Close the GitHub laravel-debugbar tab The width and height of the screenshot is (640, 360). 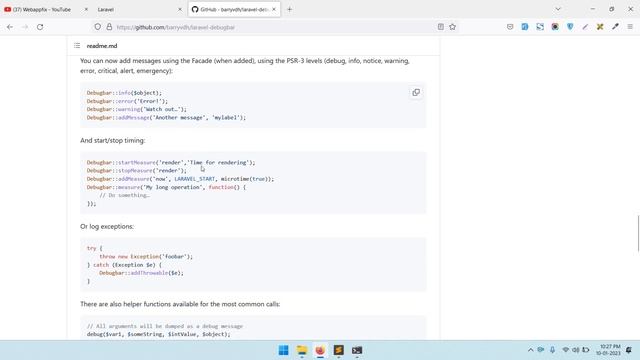pyautogui.click(x=274, y=9)
